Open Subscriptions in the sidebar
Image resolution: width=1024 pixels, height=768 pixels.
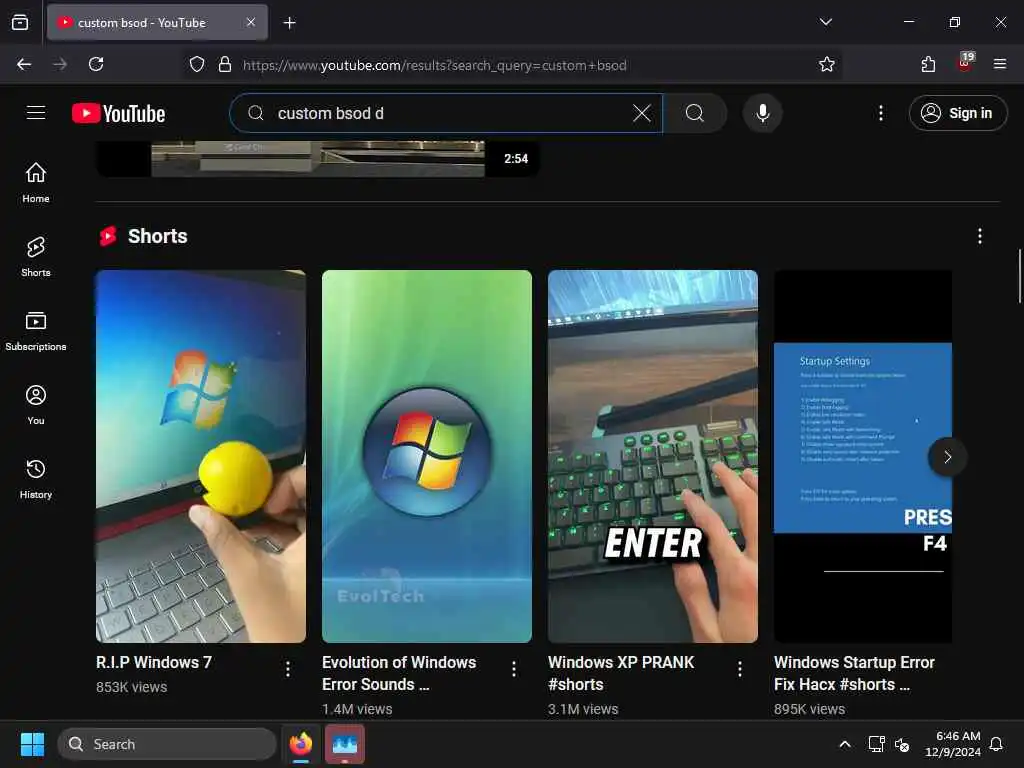[36, 330]
